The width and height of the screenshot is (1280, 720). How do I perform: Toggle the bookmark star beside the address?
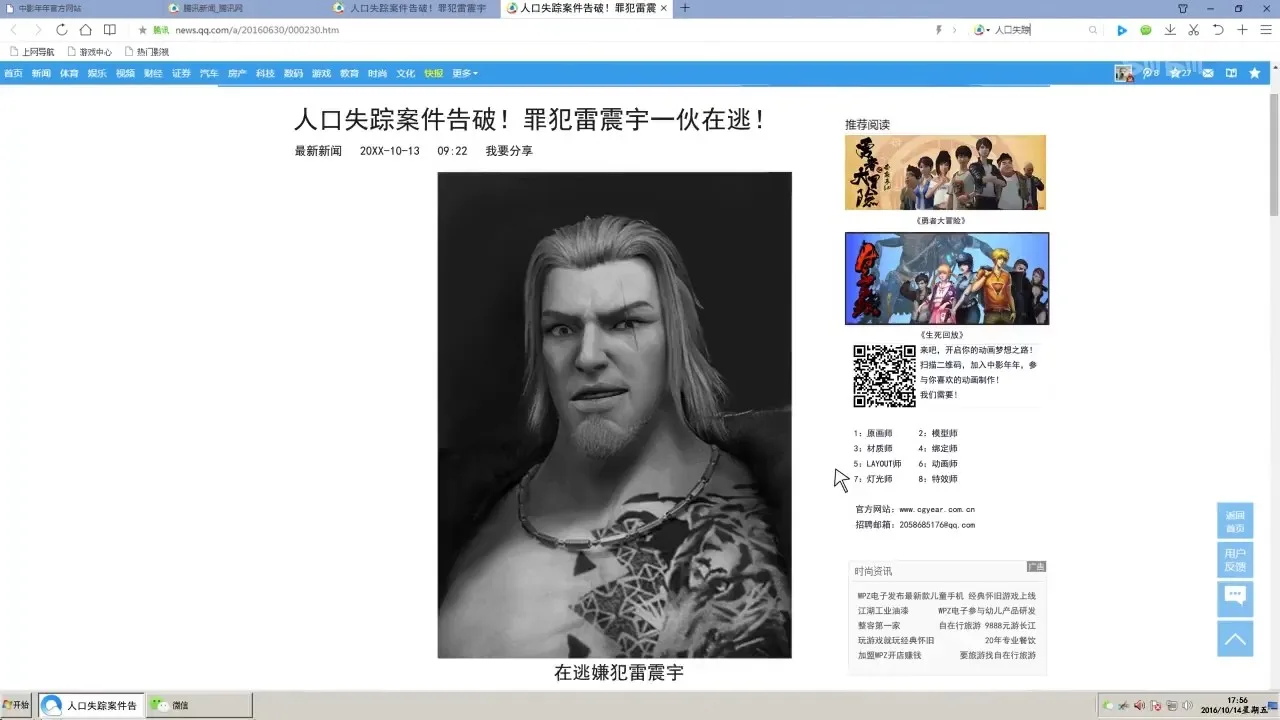click(143, 30)
